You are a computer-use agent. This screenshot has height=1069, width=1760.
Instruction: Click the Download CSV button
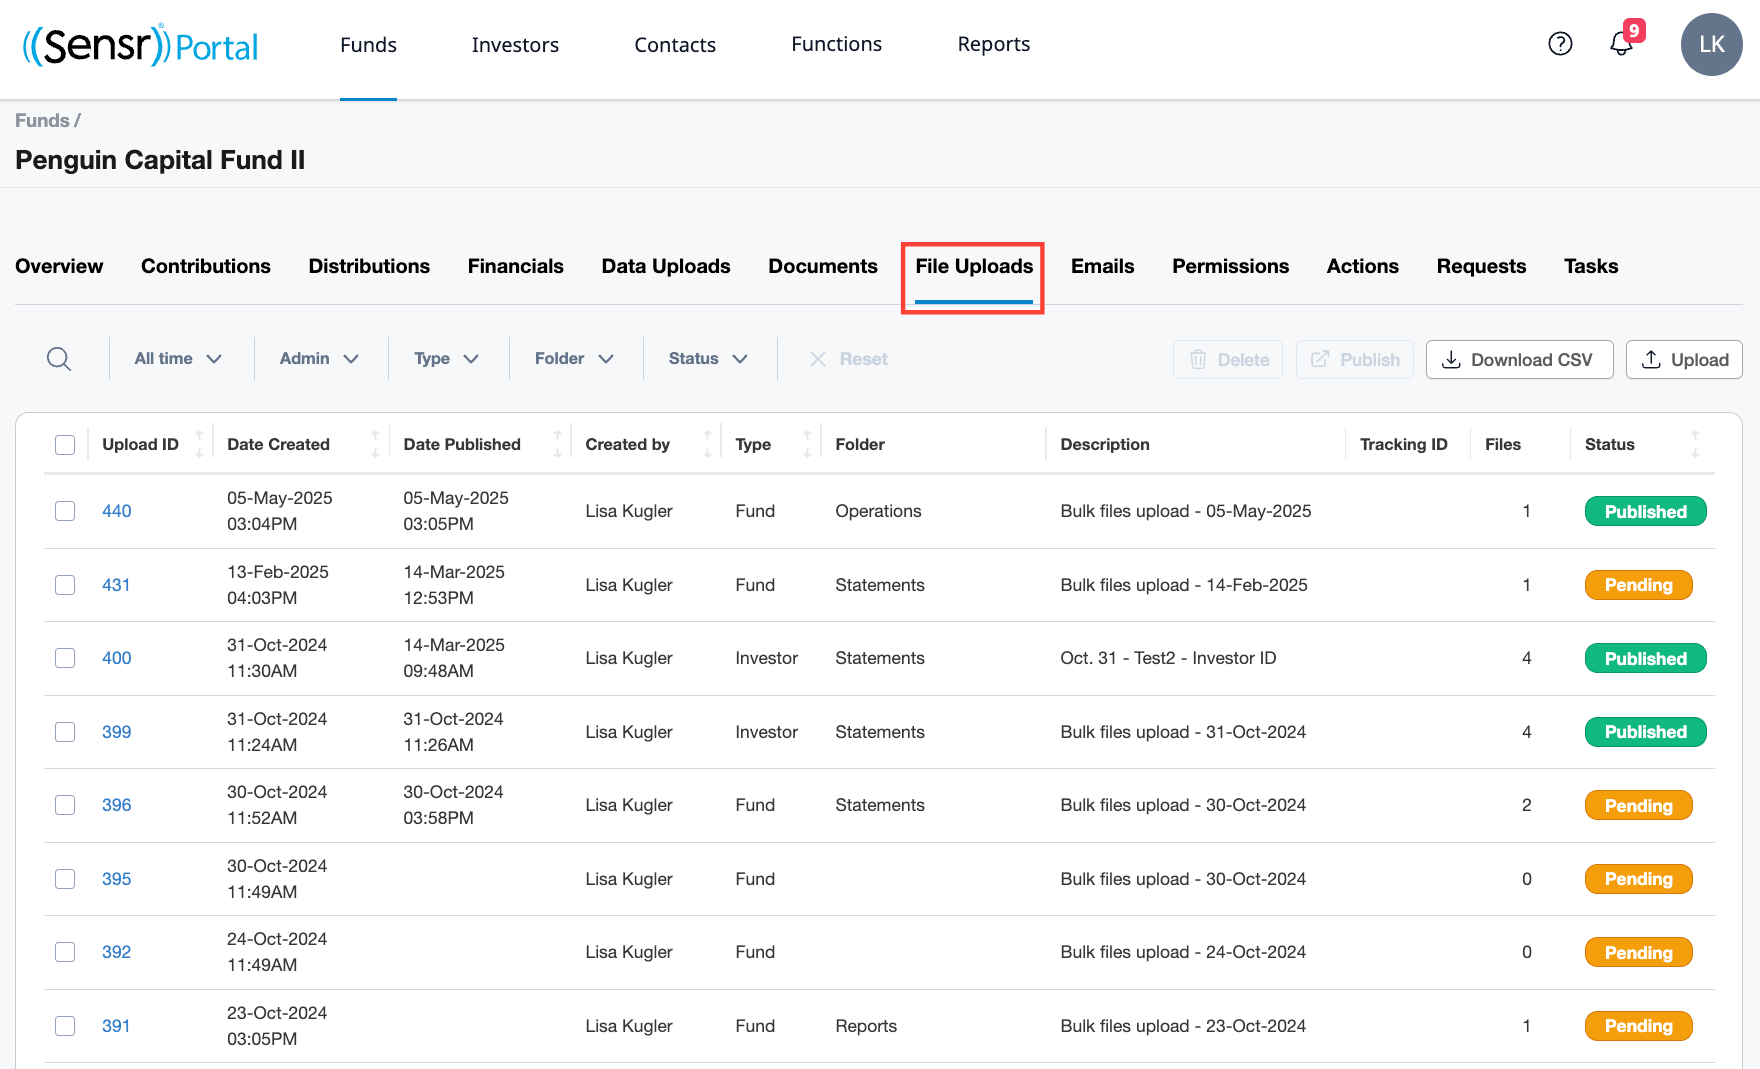tap(1518, 360)
